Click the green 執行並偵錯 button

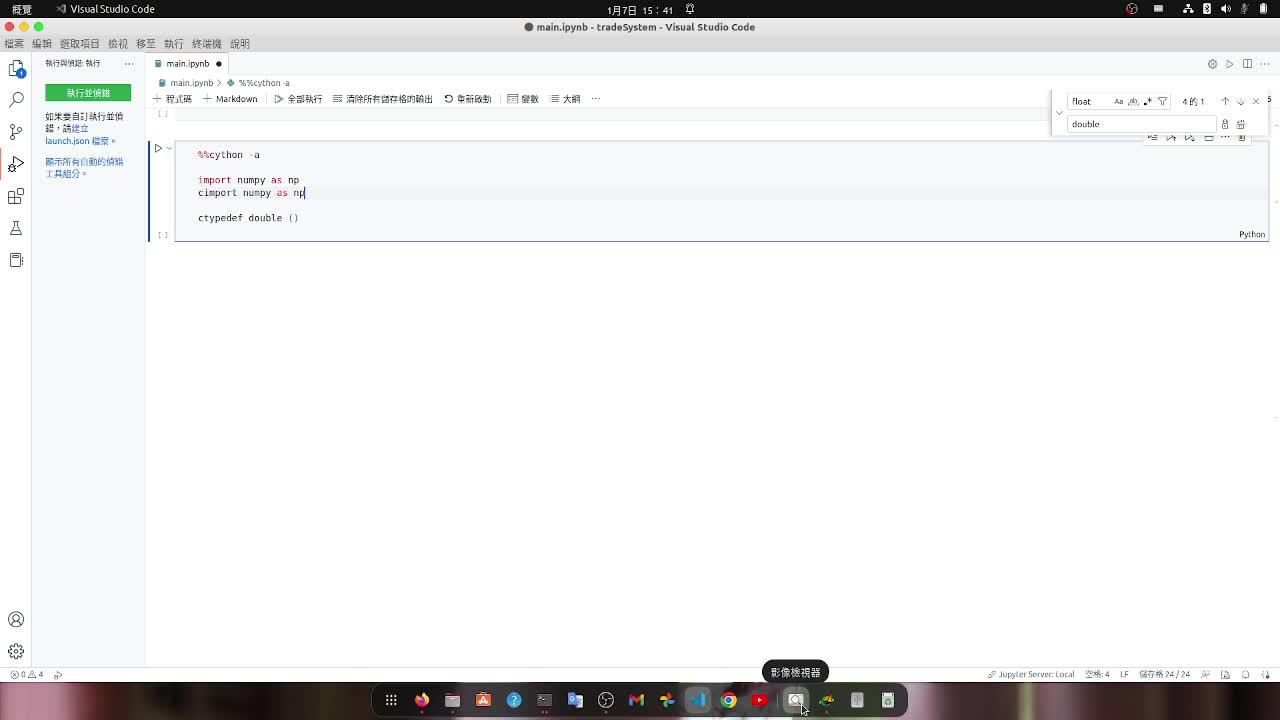point(88,93)
